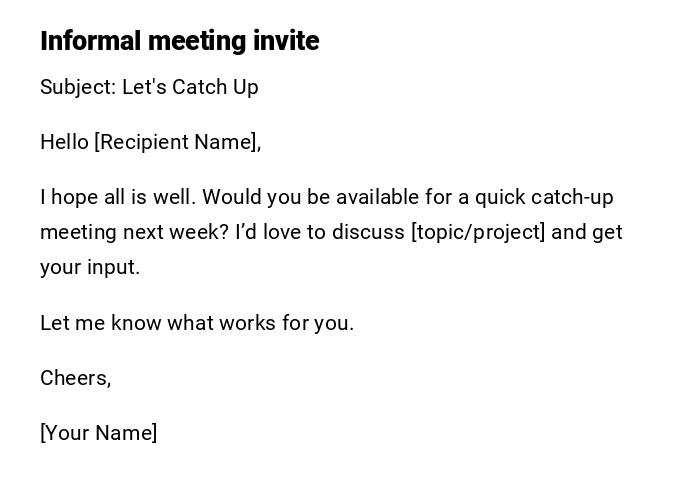Click the word "Hello" in the greeting

click(x=64, y=142)
